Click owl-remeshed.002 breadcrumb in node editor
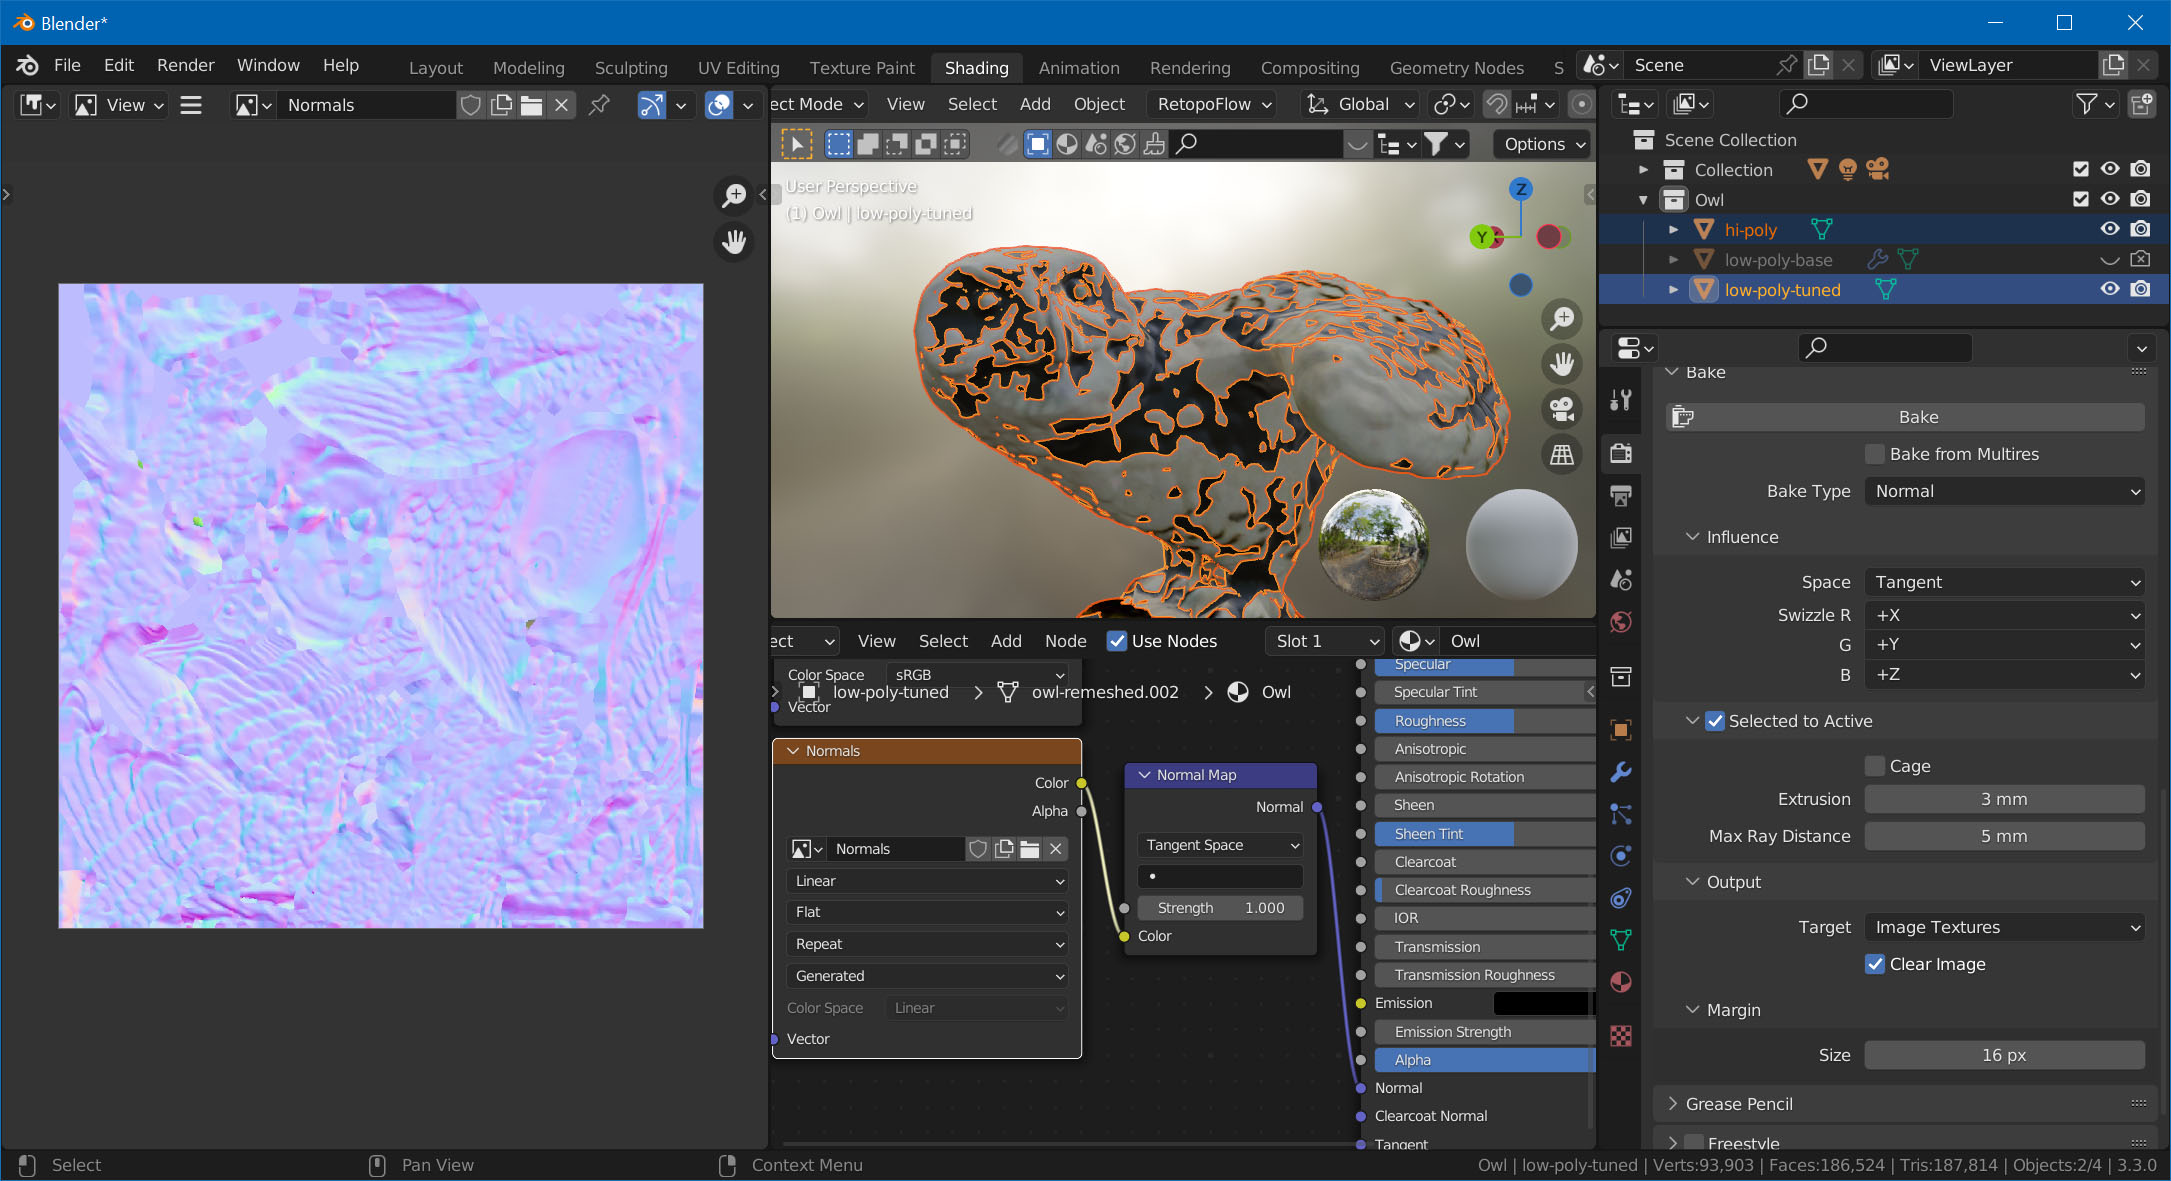This screenshot has width=2171, height=1181. point(1105,692)
